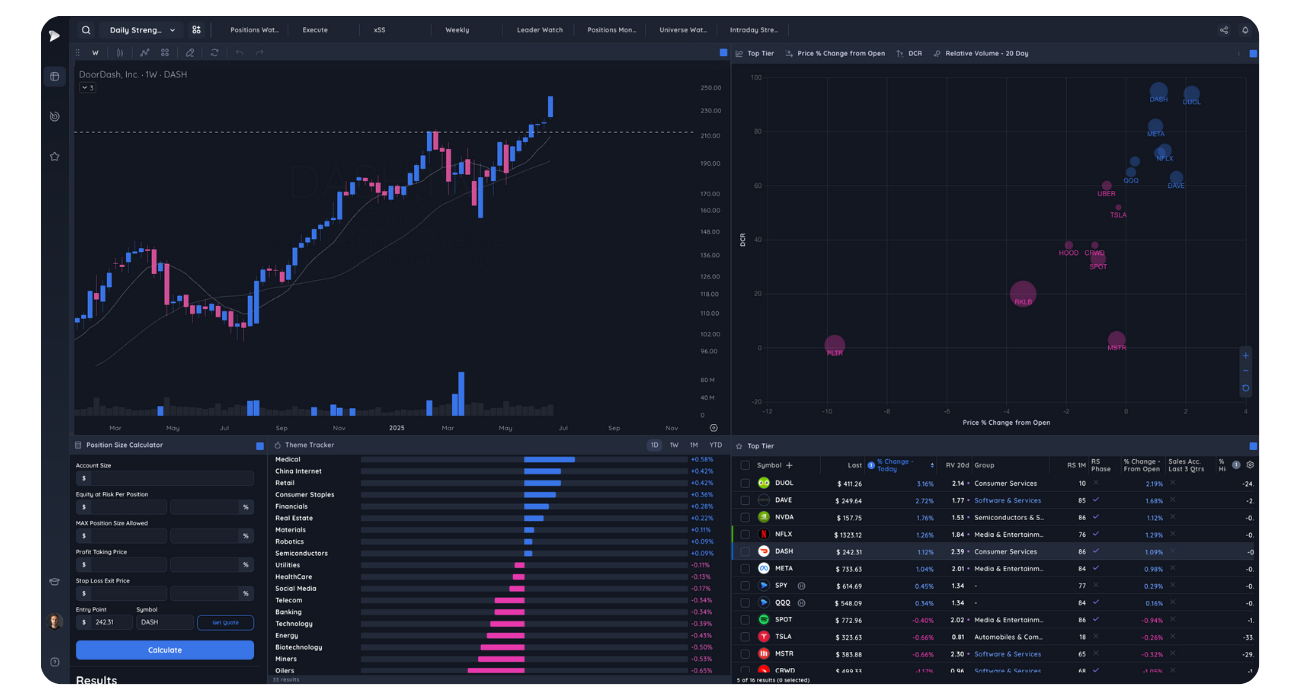The height and width of the screenshot is (700, 1300).
Task: Click the star icon next to Top Tier table title
Action: [739, 446]
